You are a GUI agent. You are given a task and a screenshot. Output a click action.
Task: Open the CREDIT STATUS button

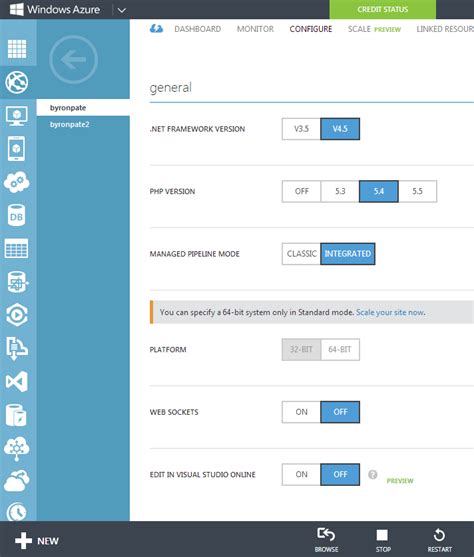click(x=383, y=10)
